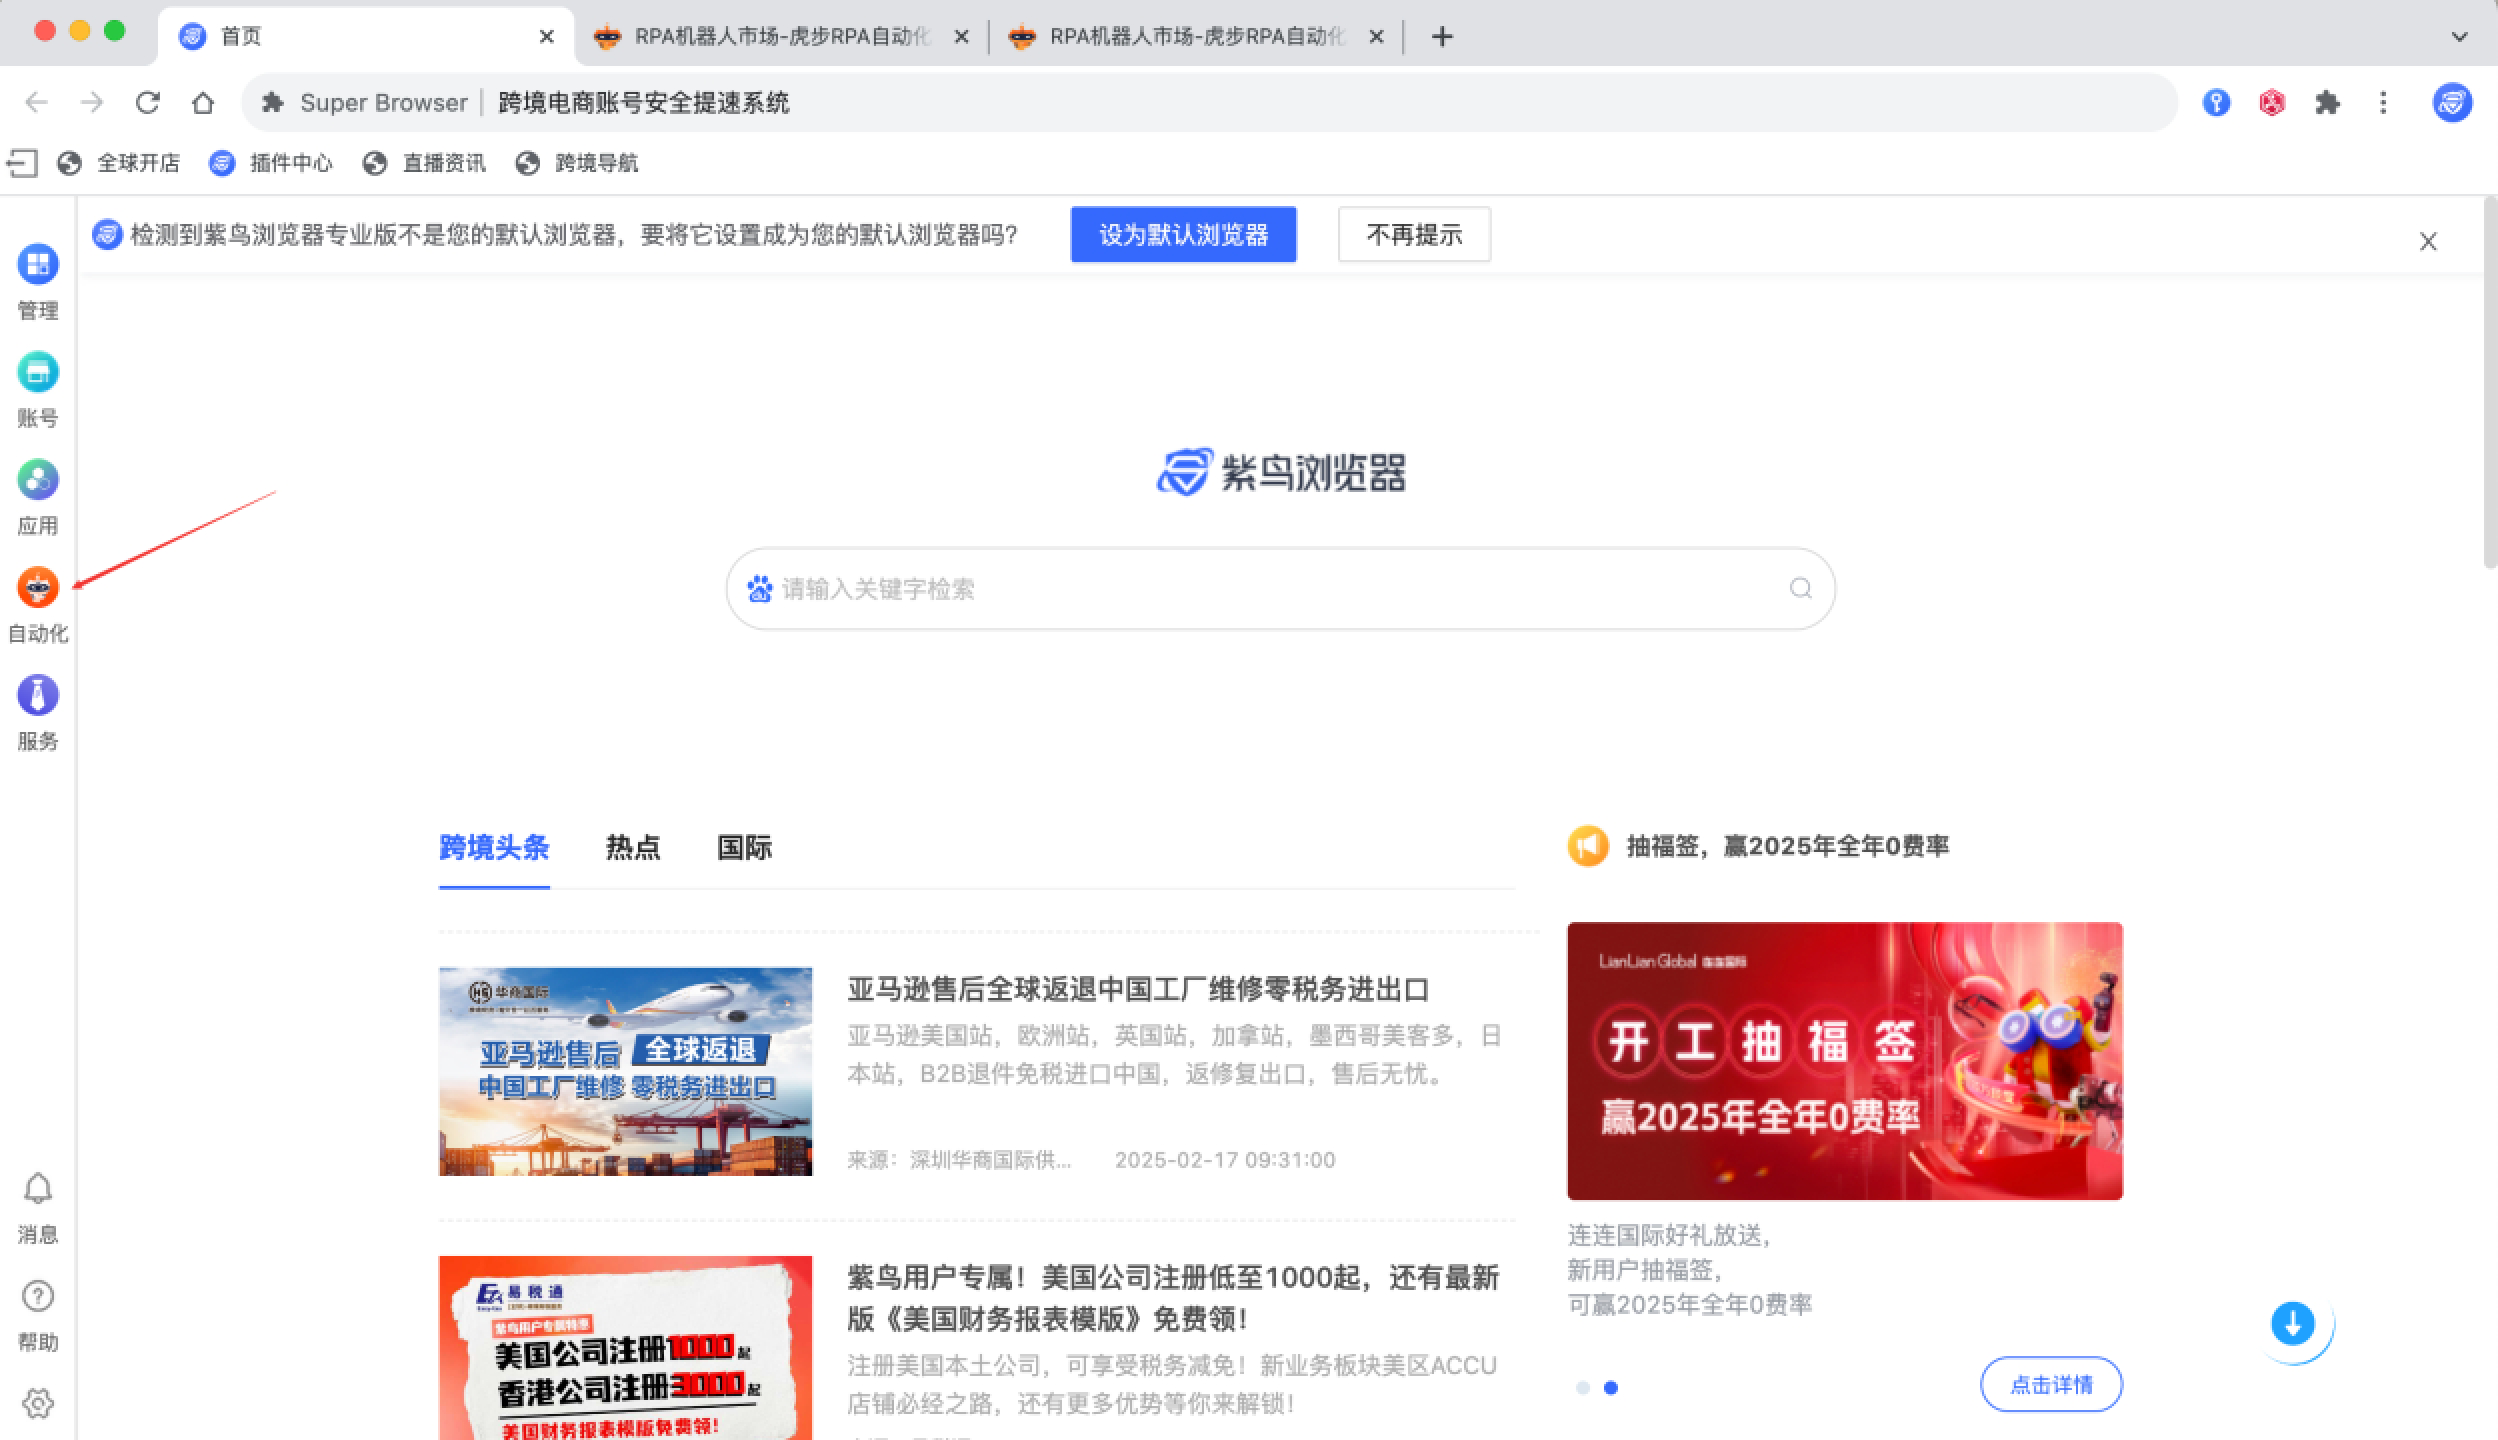Click 设为默认浏览器 button
The height and width of the screenshot is (1440, 2498).
(1183, 235)
